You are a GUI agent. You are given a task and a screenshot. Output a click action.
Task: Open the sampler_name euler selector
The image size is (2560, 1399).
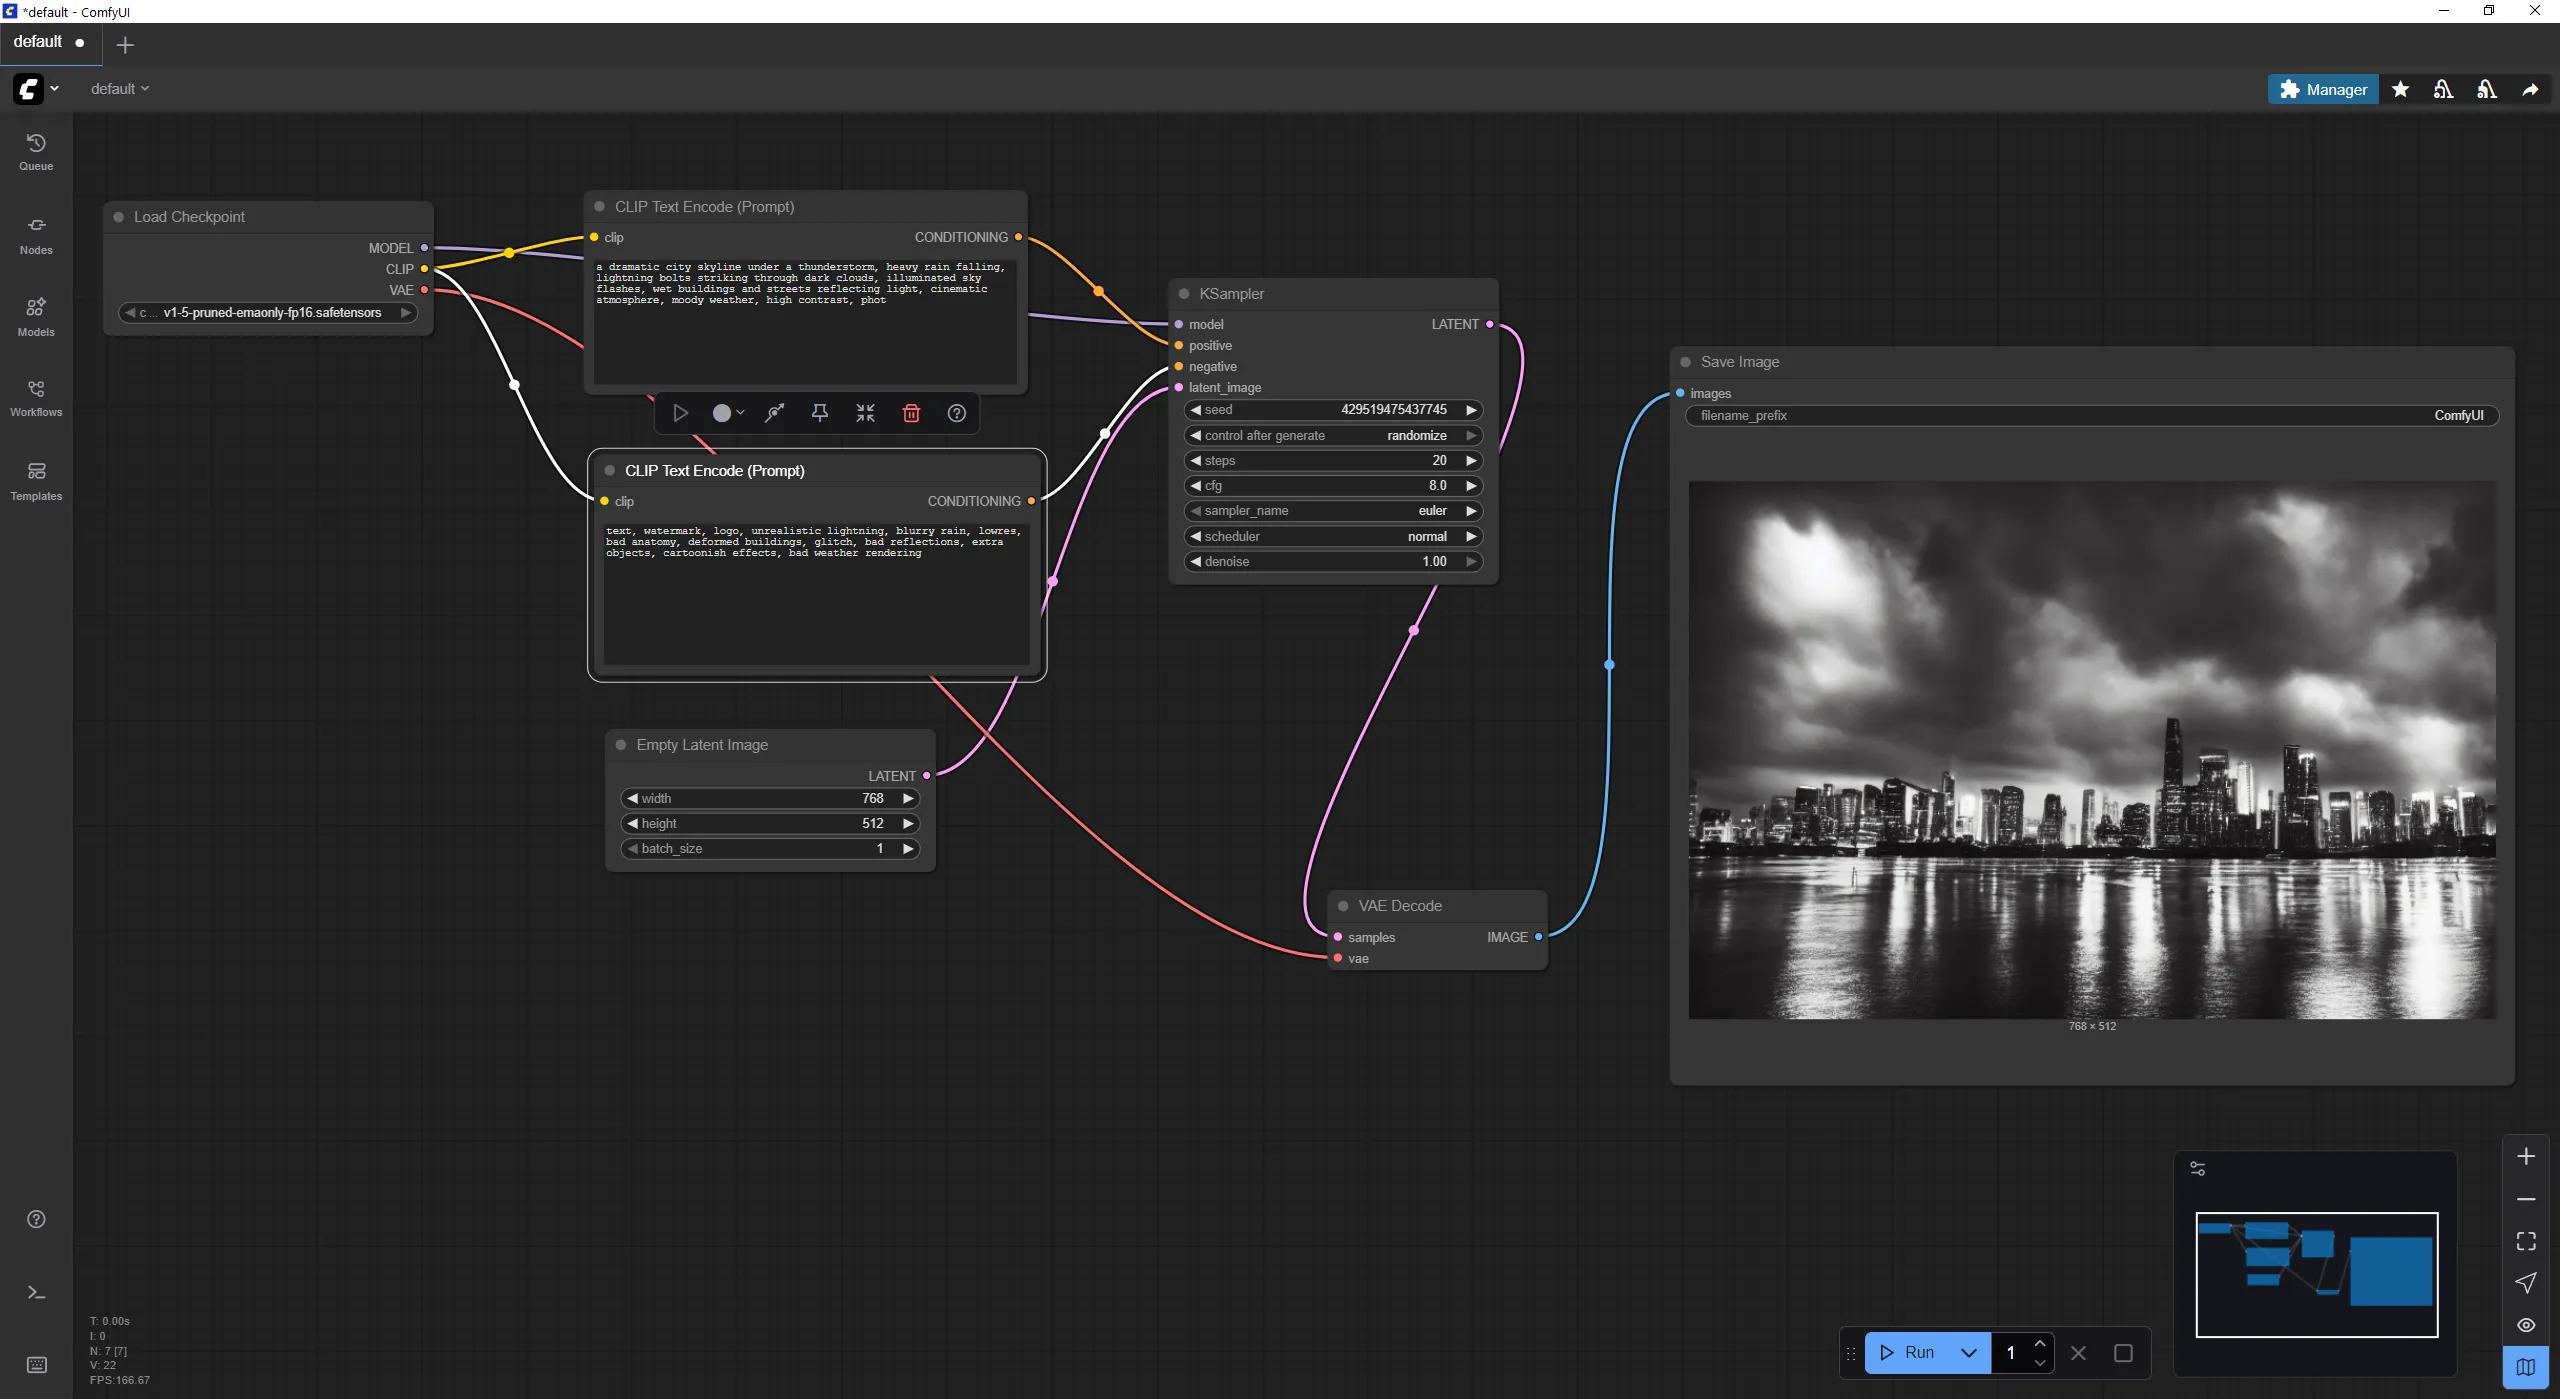pos(1332,511)
